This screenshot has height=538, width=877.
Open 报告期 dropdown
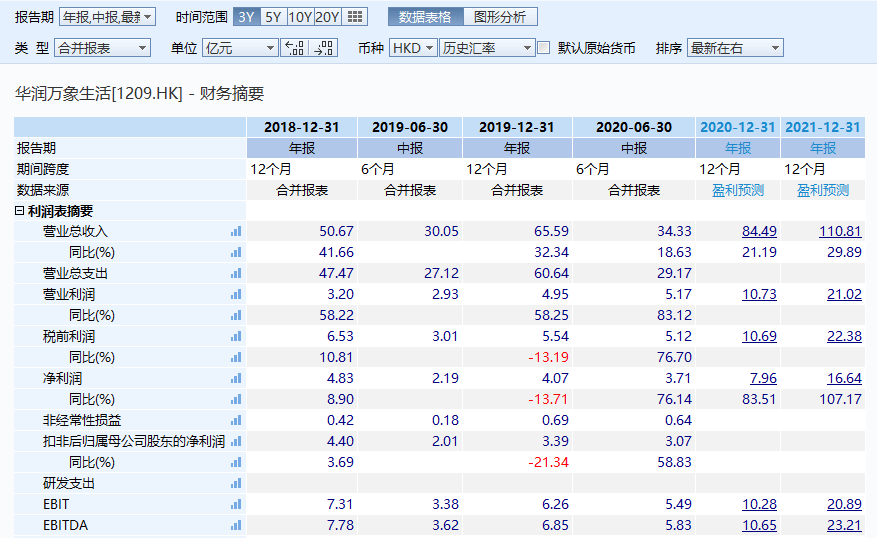[107, 17]
